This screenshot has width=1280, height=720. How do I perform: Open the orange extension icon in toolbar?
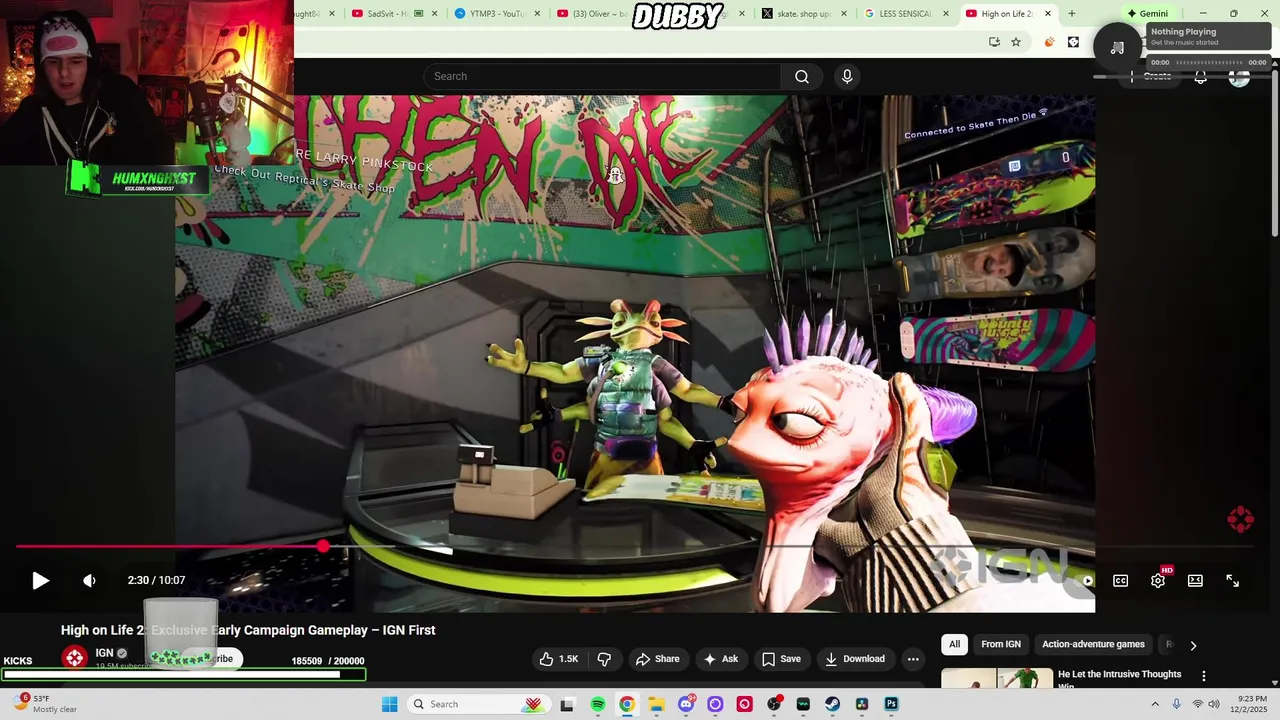click(x=1049, y=42)
